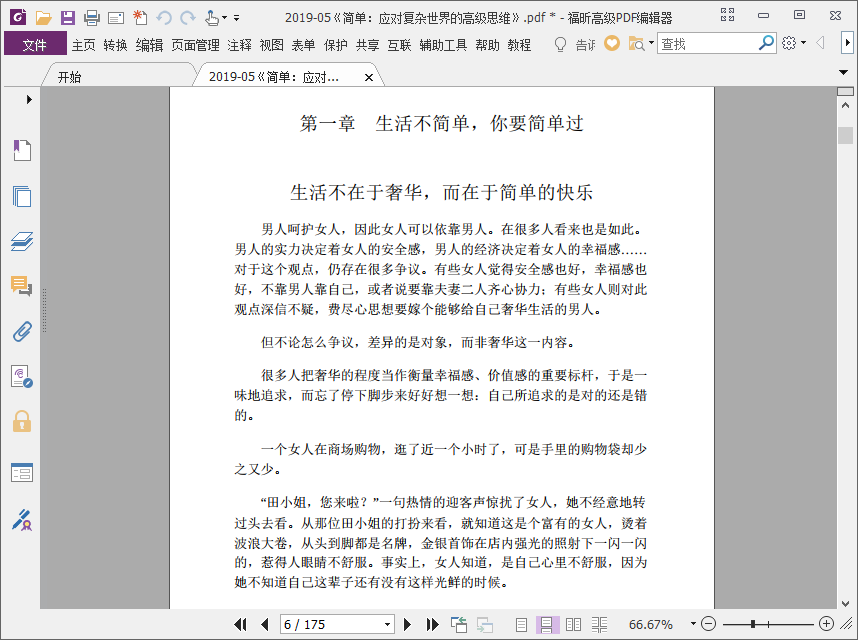Click the vertical scrollbar thumb

click(845, 135)
